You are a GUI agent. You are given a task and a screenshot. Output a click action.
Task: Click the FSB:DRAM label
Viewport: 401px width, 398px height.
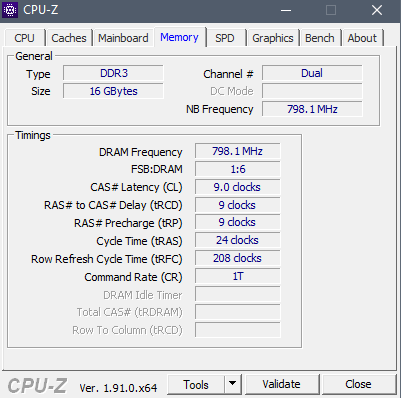point(157,169)
